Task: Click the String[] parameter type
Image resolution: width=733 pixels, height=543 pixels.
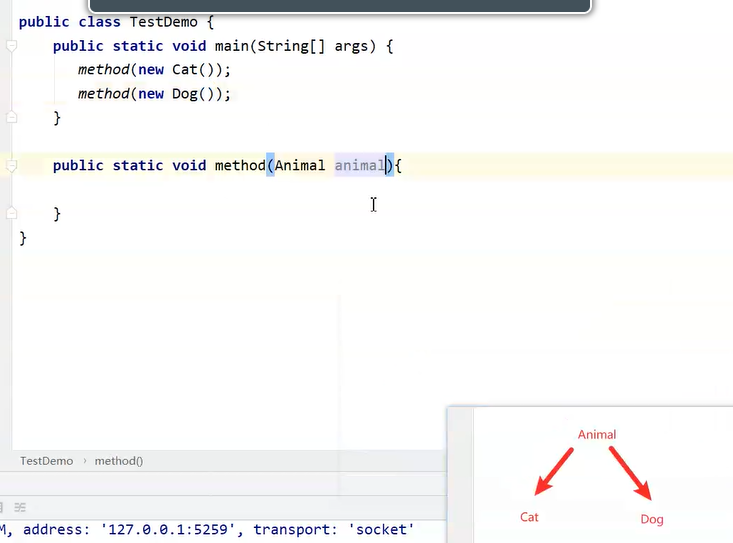Action: point(291,46)
